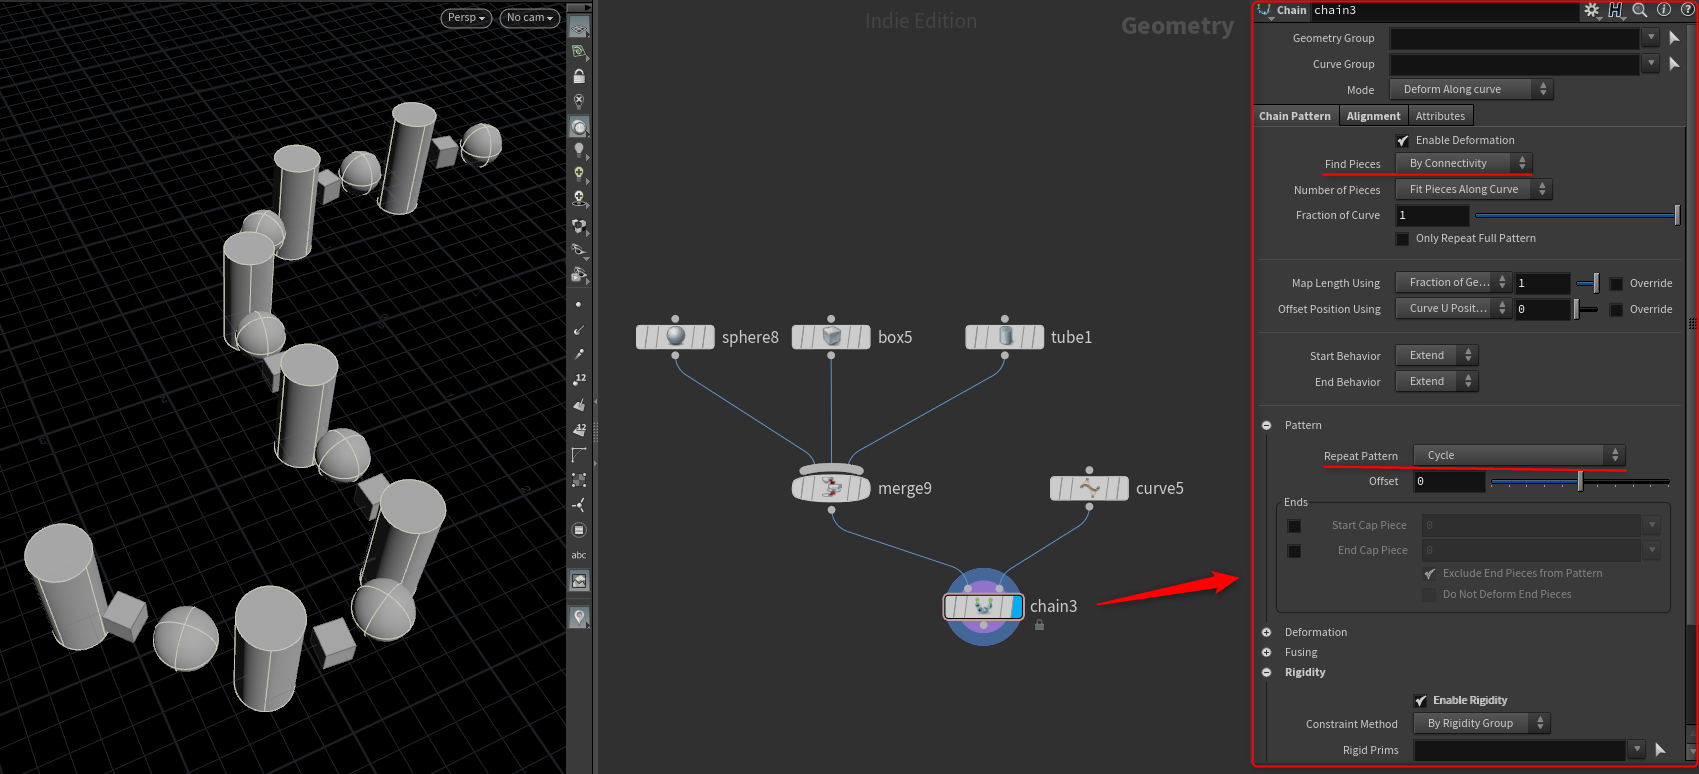
Task: Open the Curve Group dropdown arrow
Action: click(1650, 63)
